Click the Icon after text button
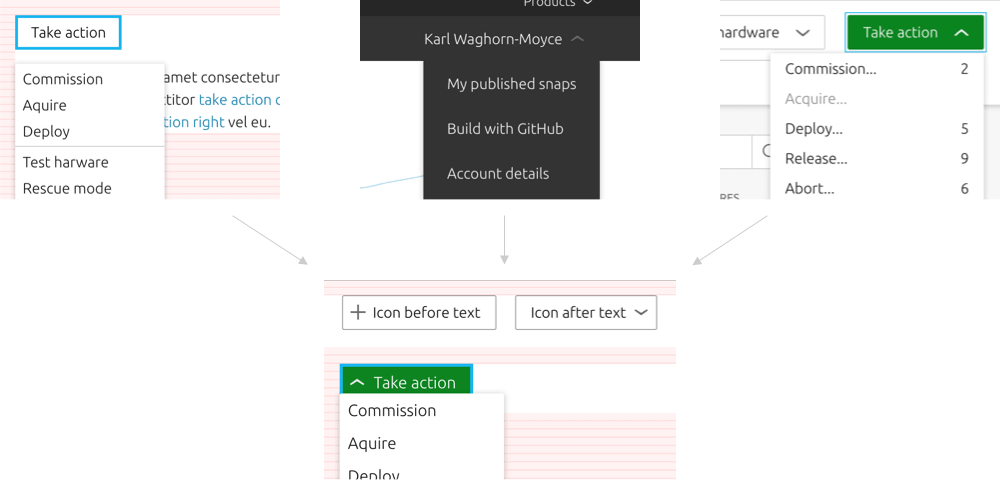 pos(586,312)
